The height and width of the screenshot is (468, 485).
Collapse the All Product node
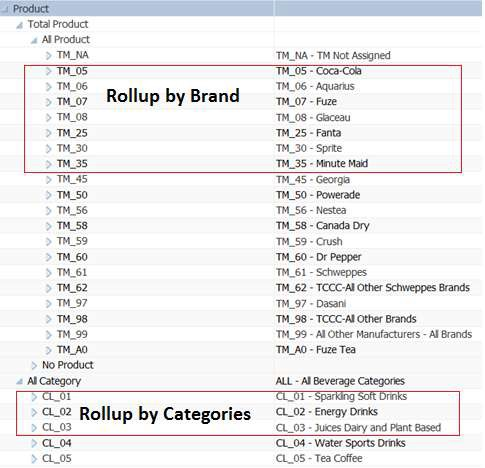[x=34, y=41]
